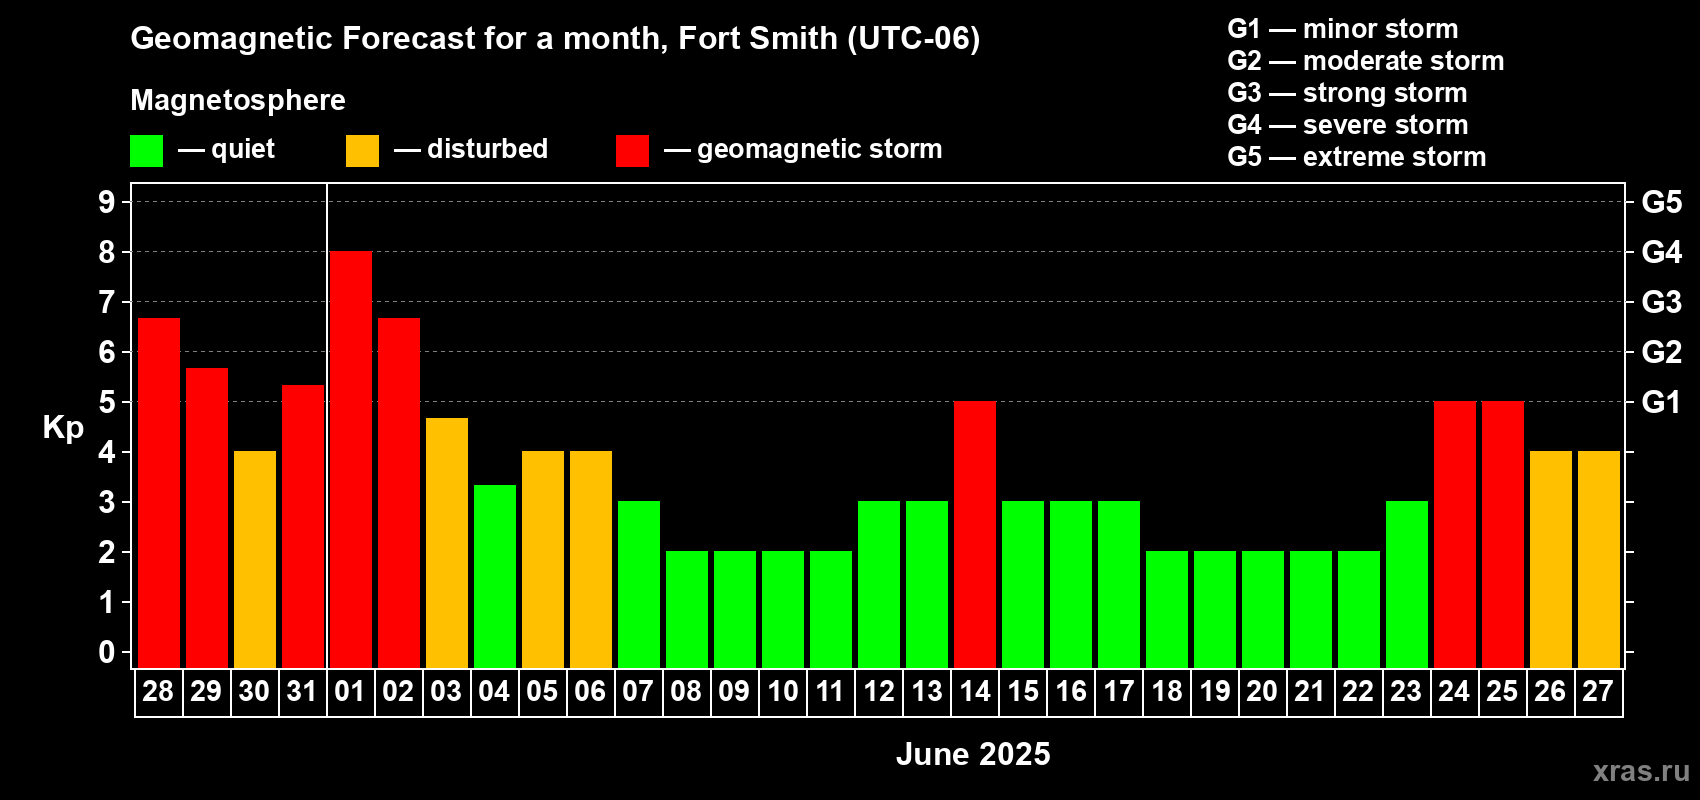This screenshot has height=800, width=1700.
Task: Click the 'Magnetosphere' heading
Action: tap(238, 100)
